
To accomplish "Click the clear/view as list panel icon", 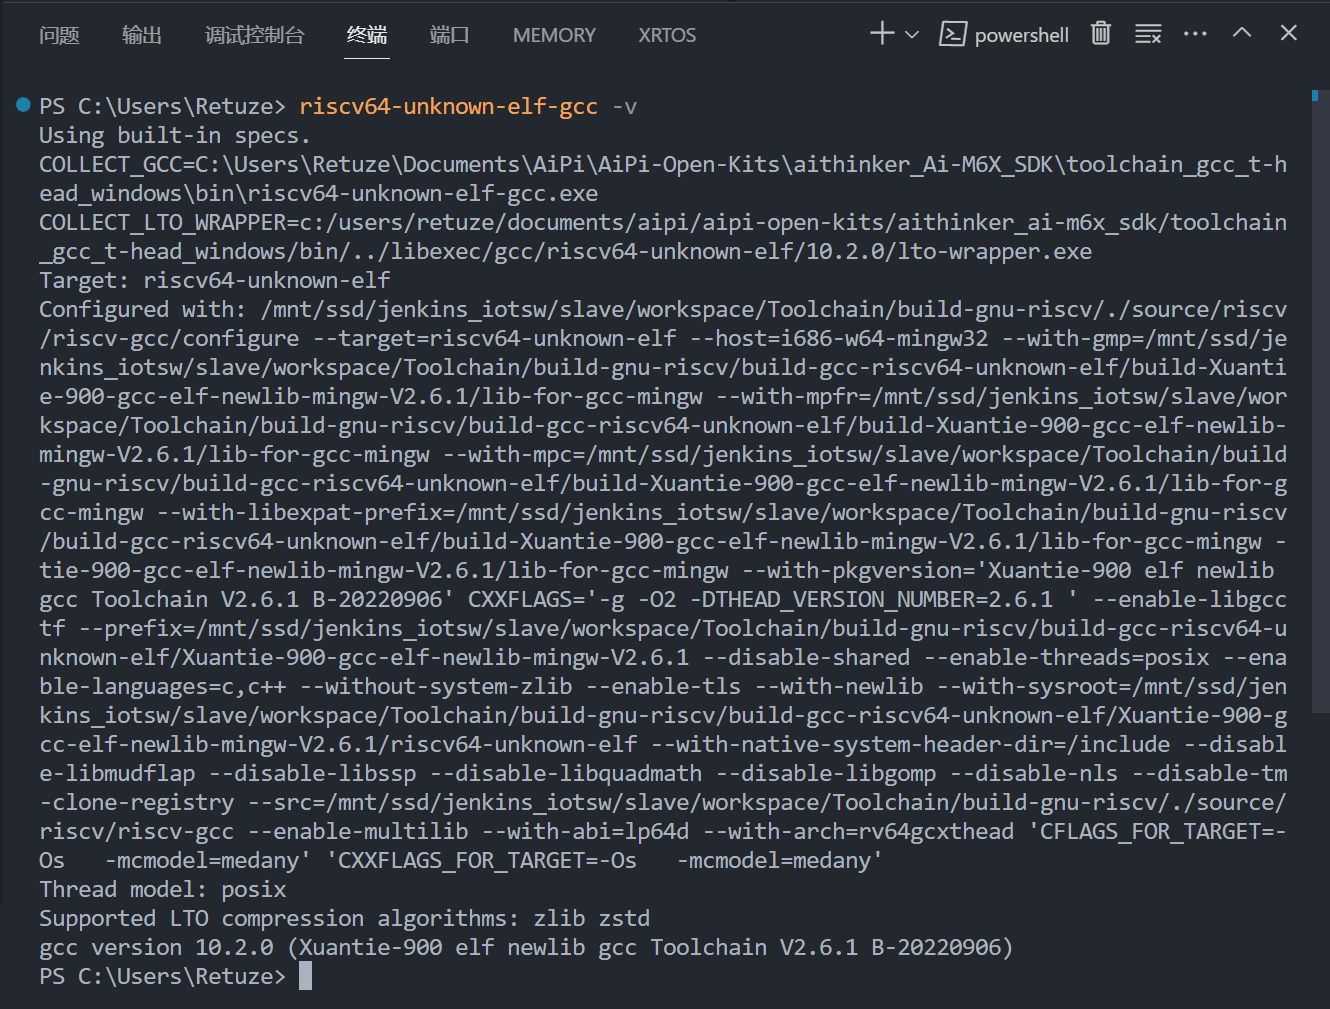I will point(1148,34).
